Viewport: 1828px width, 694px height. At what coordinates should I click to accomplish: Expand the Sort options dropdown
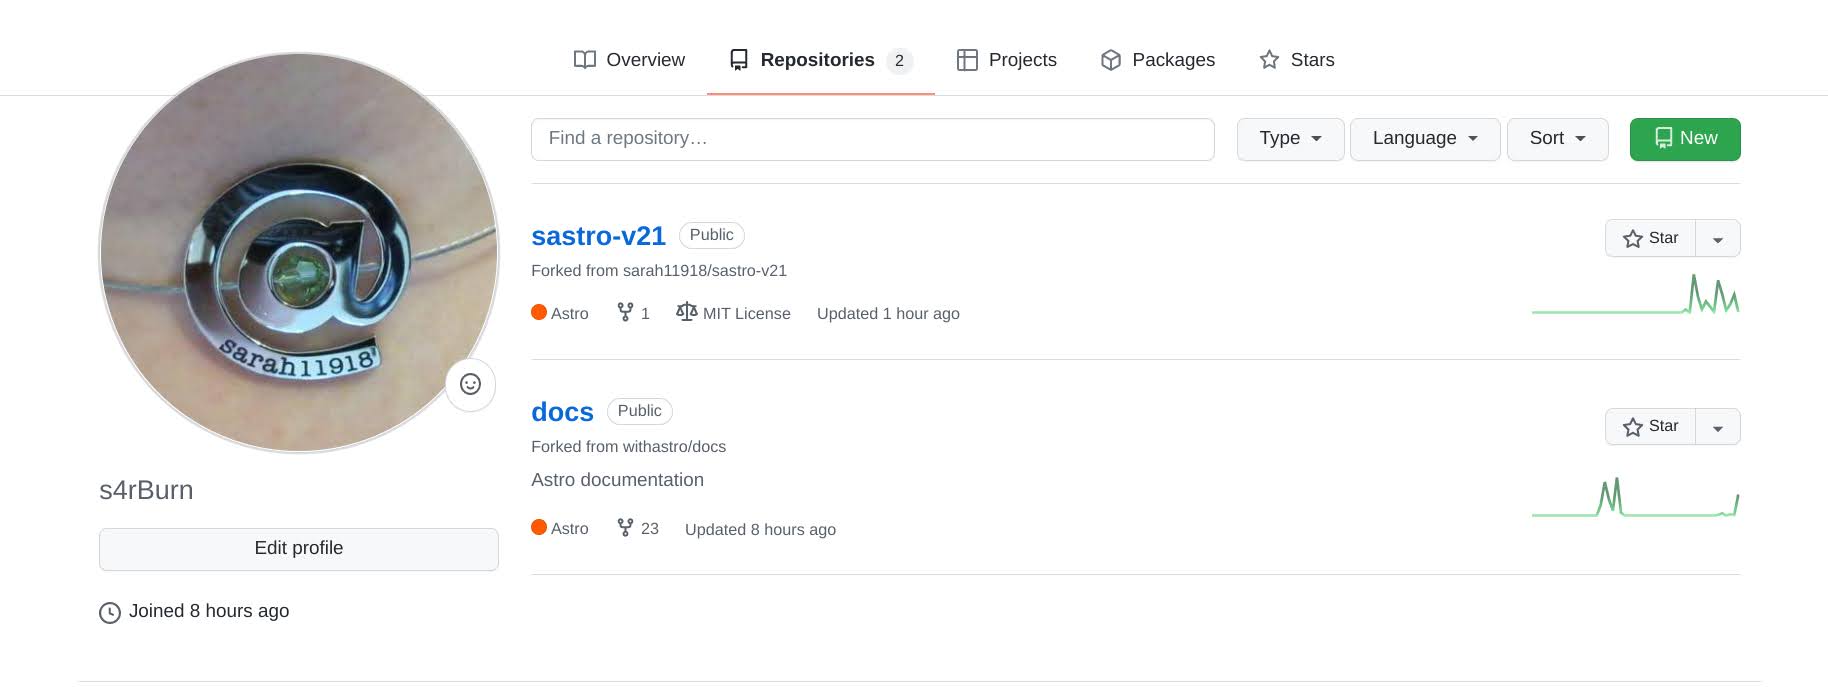pyautogui.click(x=1557, y=139)
